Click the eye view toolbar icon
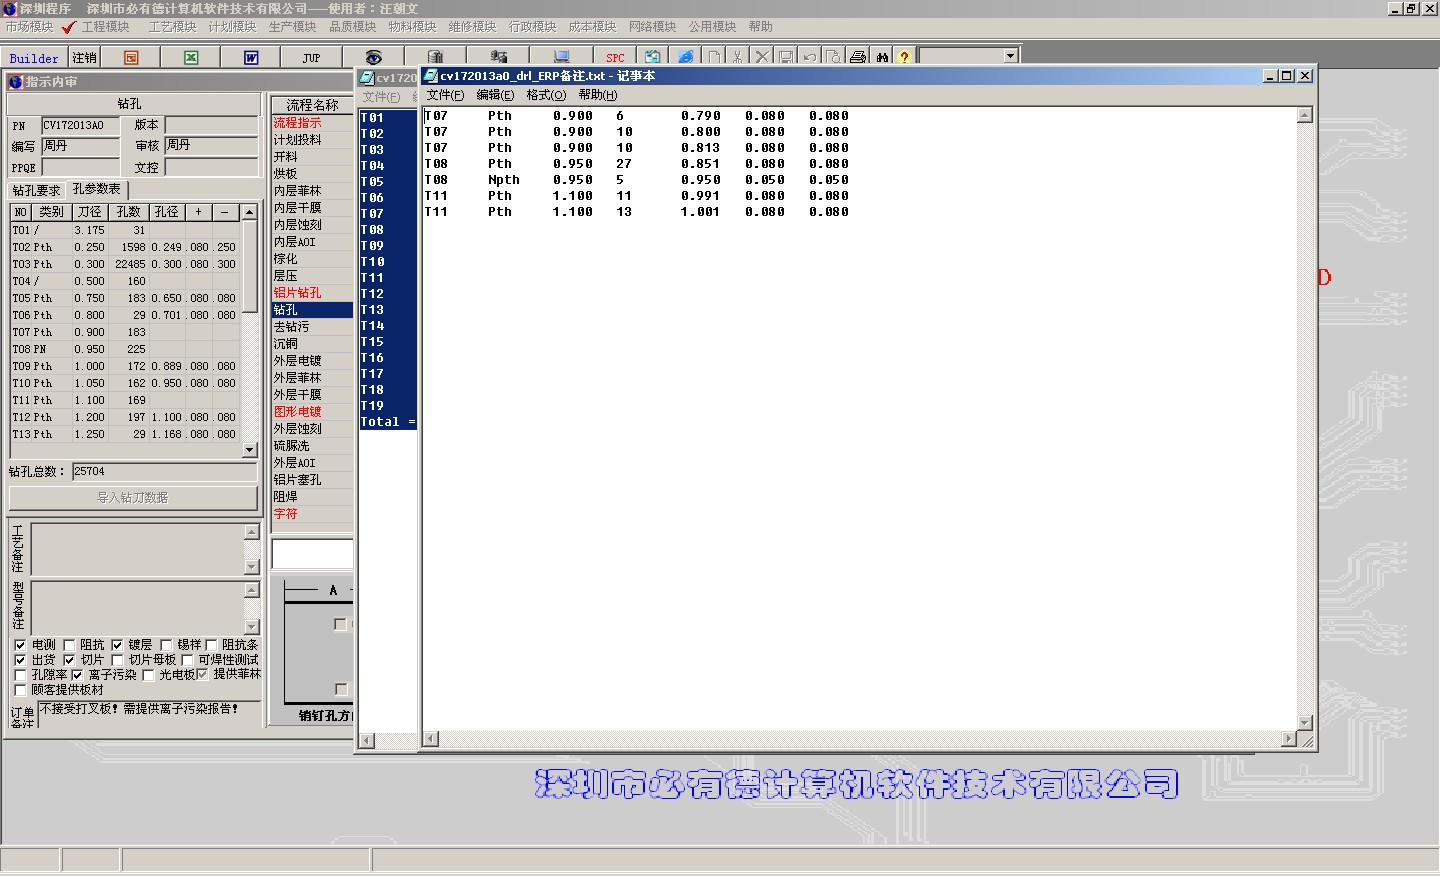 point(373,57)
